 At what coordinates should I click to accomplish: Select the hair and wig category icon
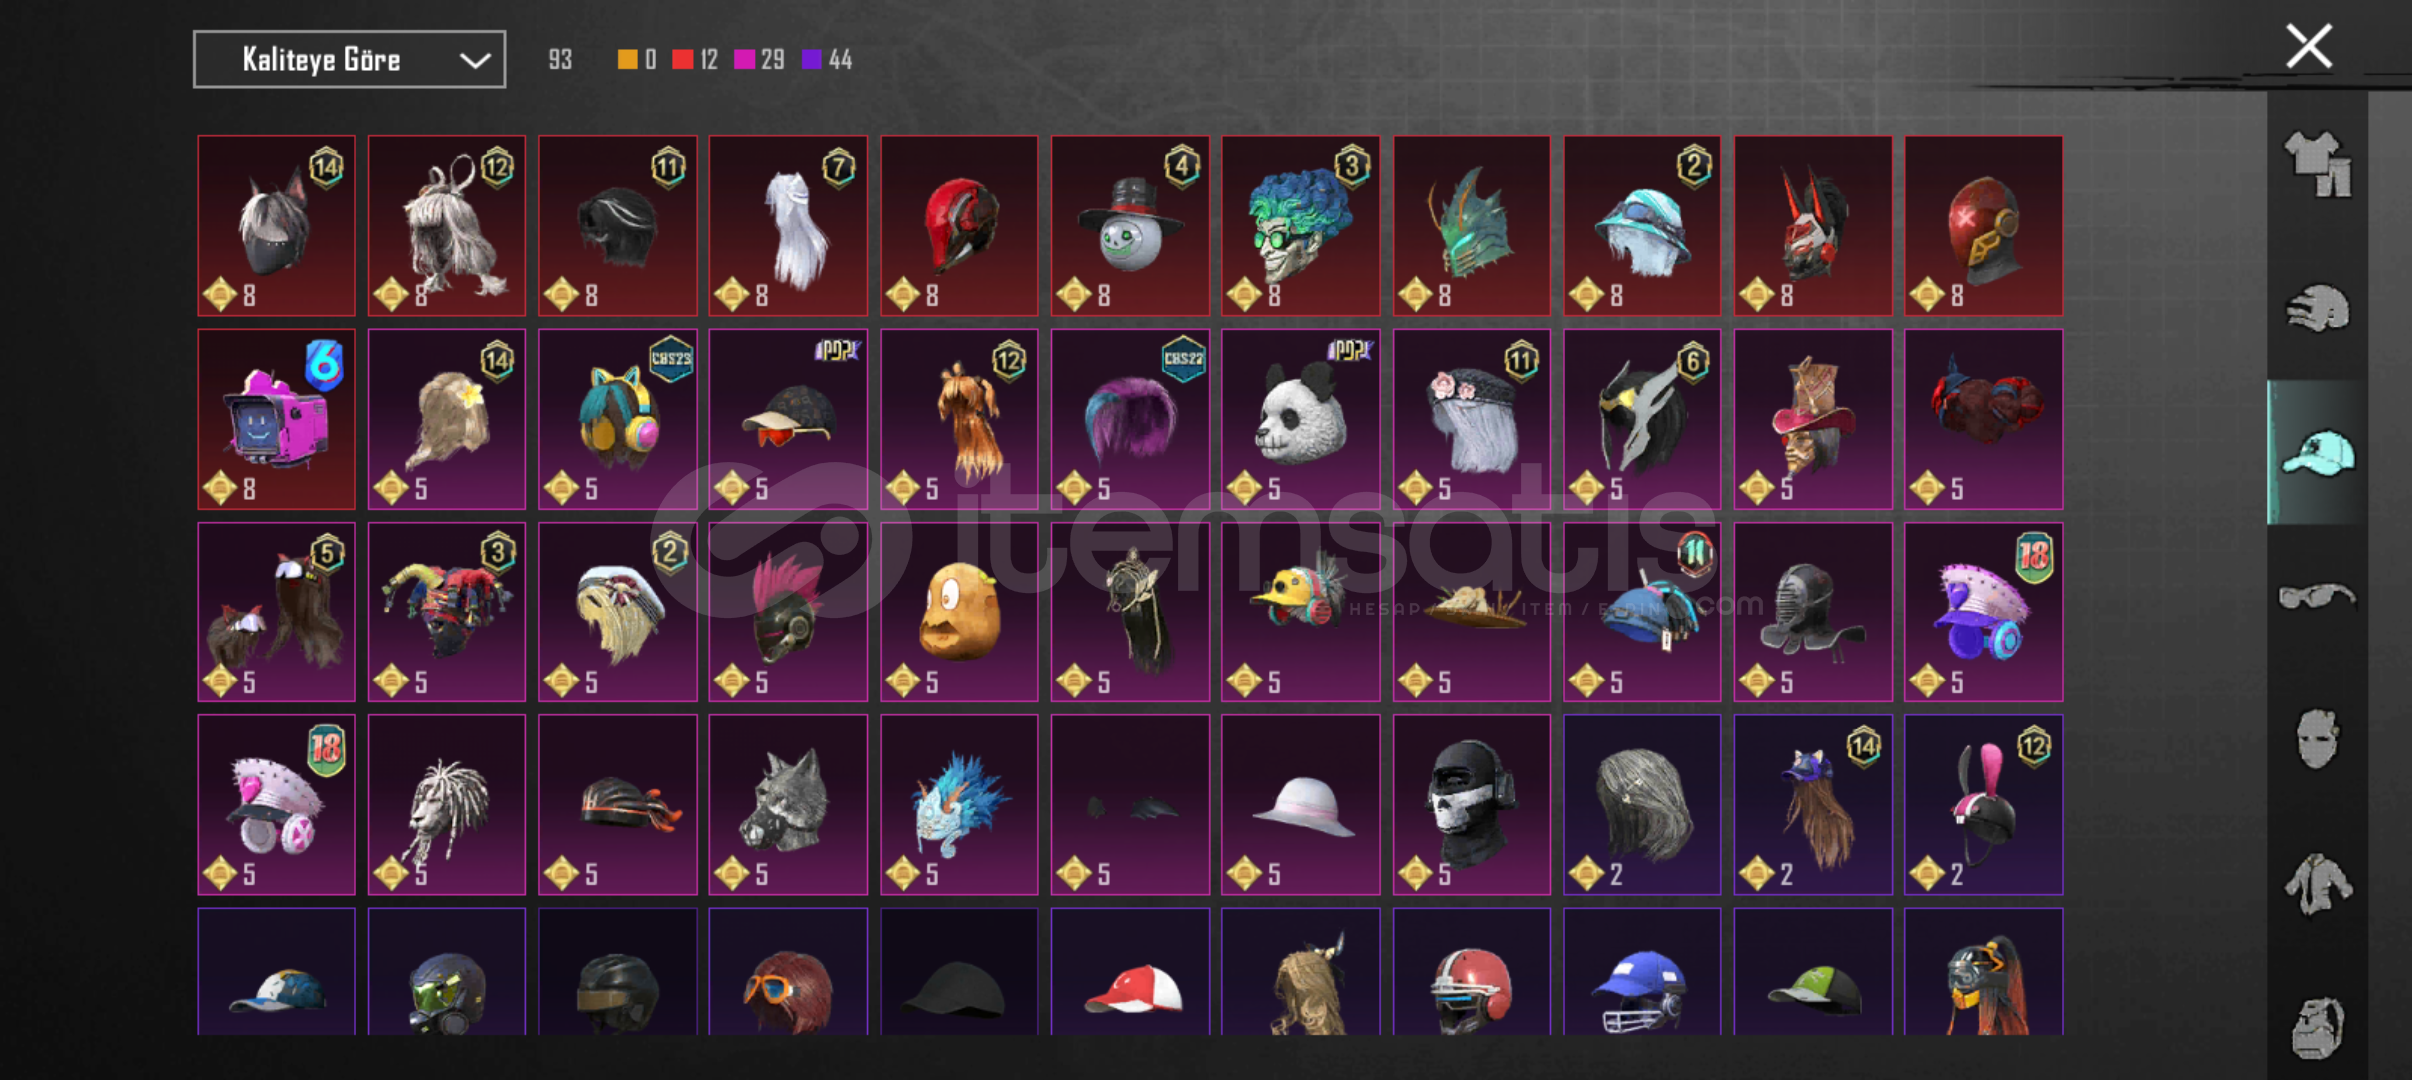(2317, 308)
